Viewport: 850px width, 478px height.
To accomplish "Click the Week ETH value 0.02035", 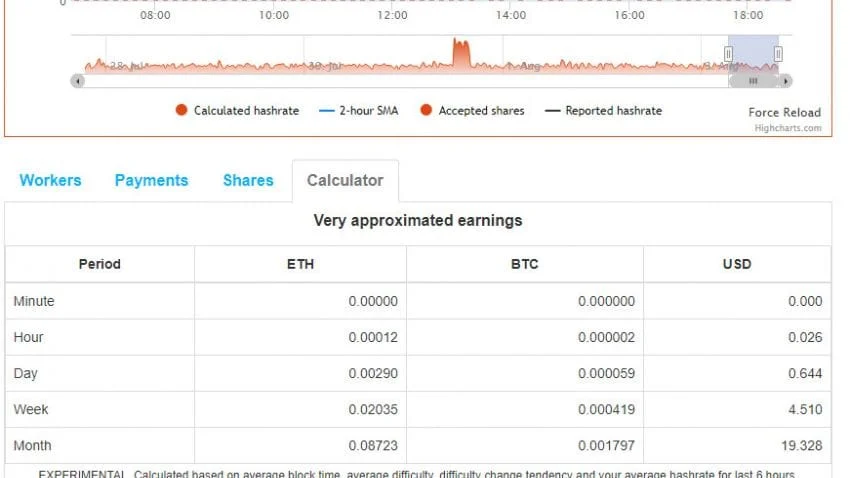I will click(x=373, y=409).
